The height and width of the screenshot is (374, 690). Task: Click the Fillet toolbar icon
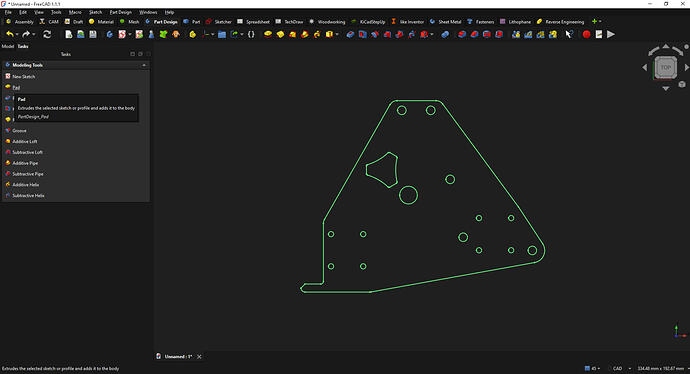coord(462,34)
